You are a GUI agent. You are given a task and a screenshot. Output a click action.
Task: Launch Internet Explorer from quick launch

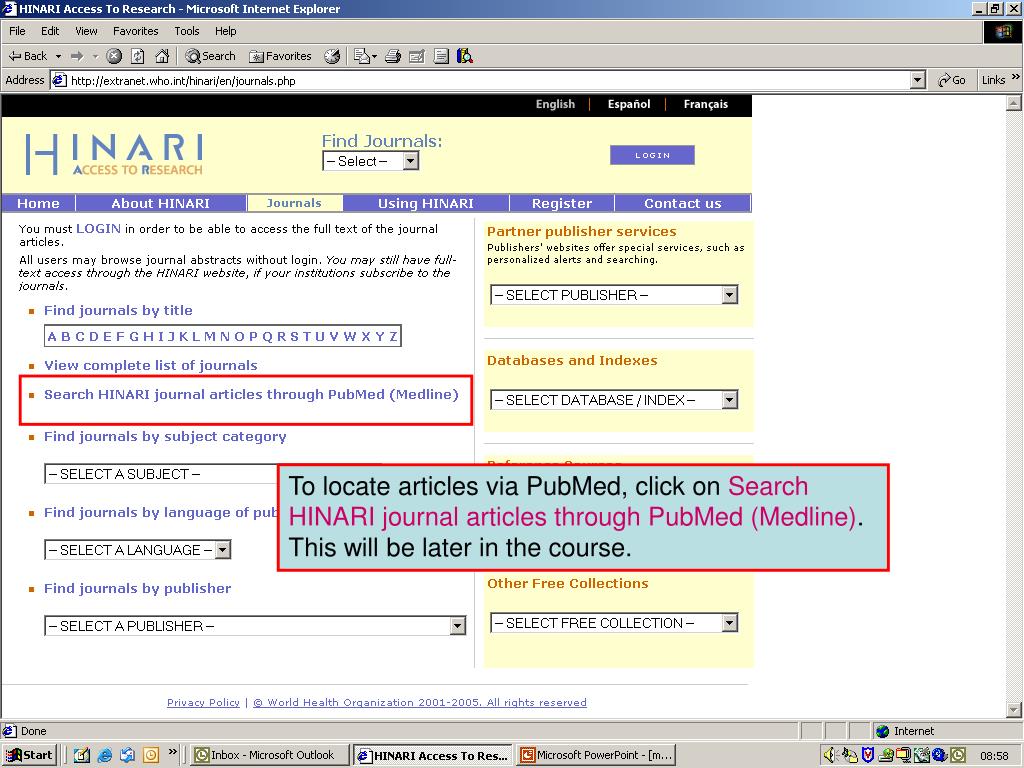pyautogui.click(x=104, y=756)
